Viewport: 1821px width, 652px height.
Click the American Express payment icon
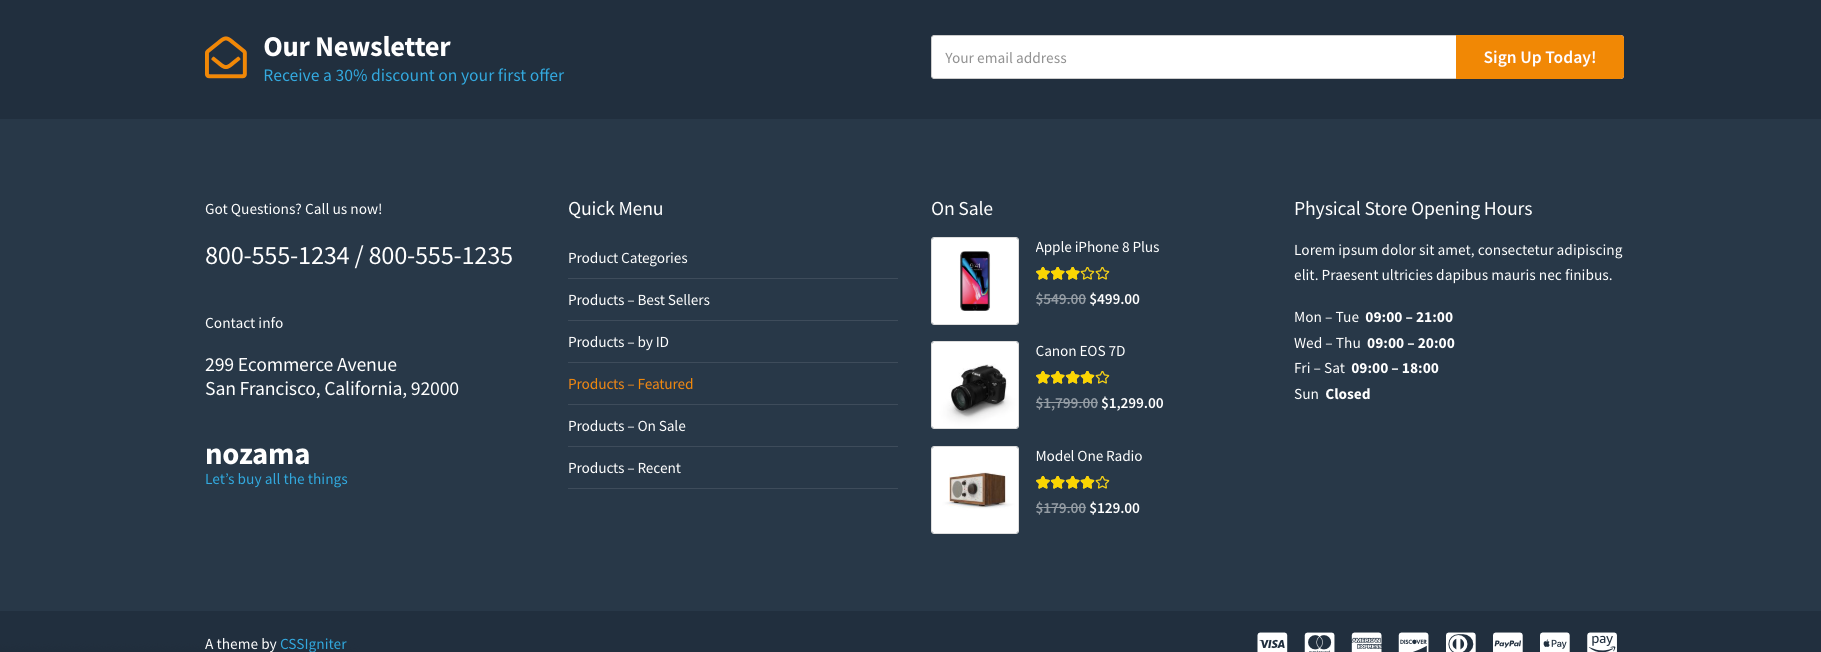click(1366, 642)
